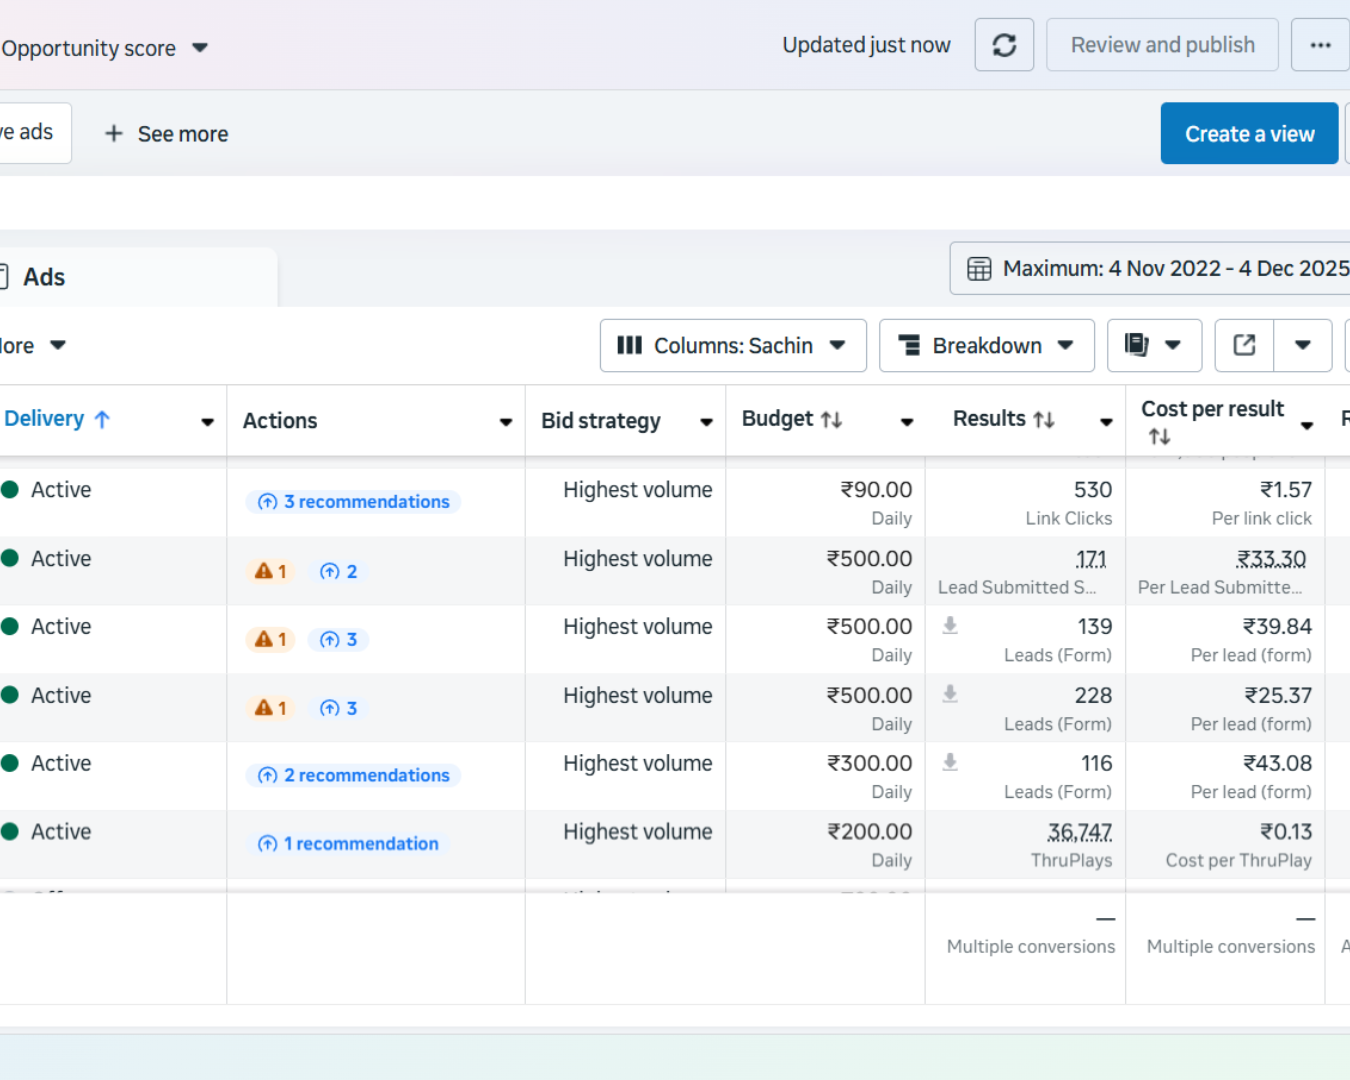The width and height of the screenshot is (1350, 1080).
Task: Open Columns: Sachin dropdown
Action: [732, 345]
